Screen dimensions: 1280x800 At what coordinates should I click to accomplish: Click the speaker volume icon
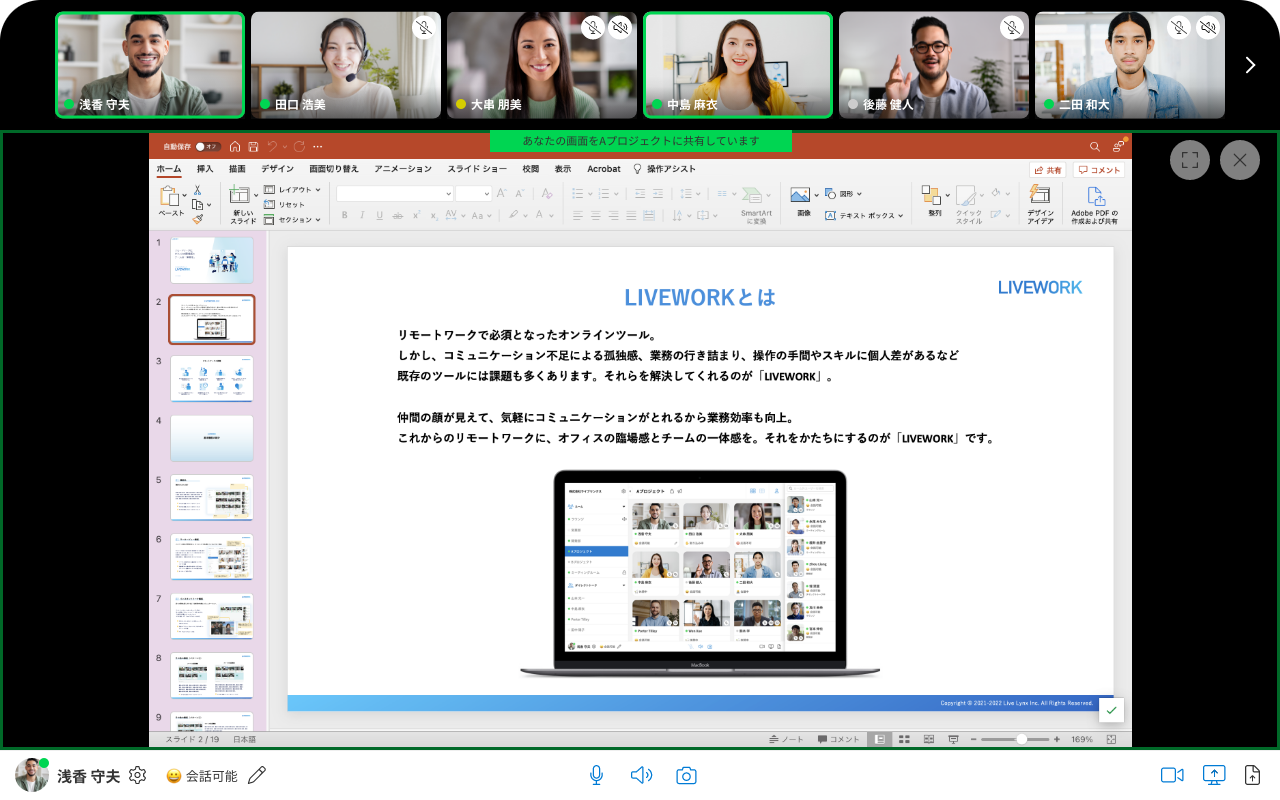(641, 775)
